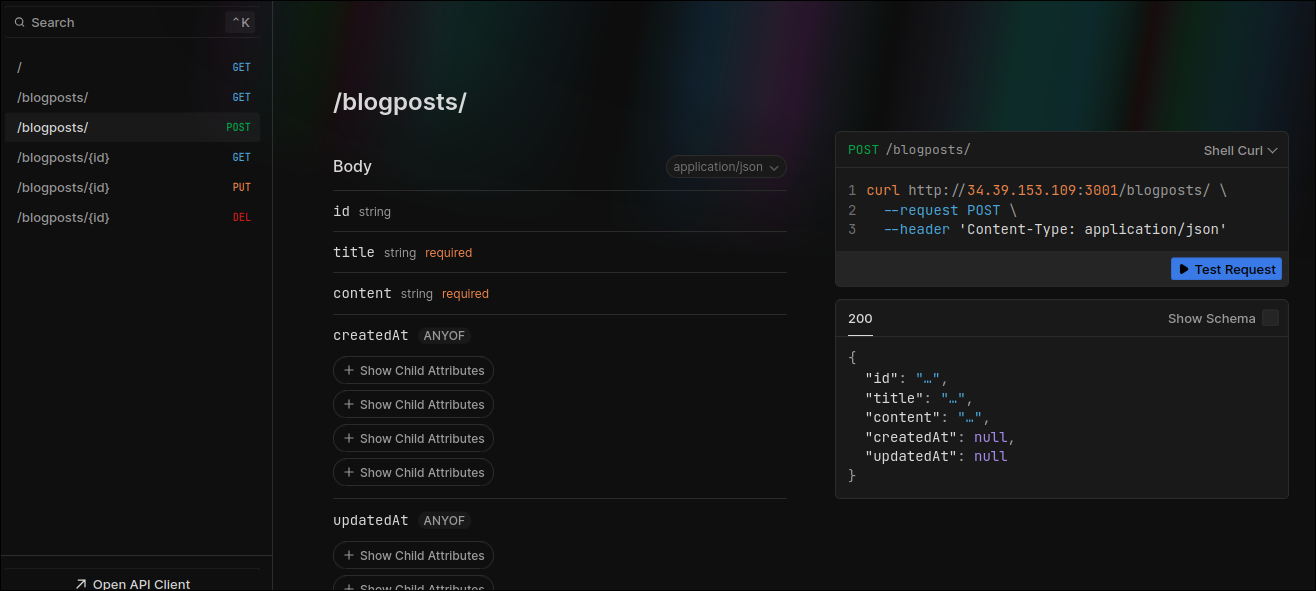Click plus icon of first createdAt child attributes
This screenshot has width=1316, height=591.
point(349,370)
